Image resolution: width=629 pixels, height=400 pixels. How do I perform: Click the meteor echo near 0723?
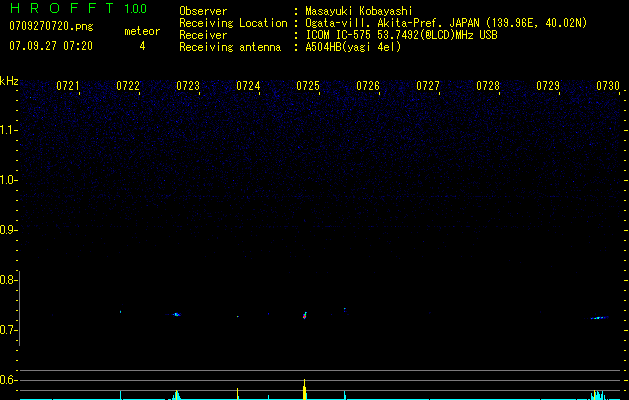click(177, 315)
